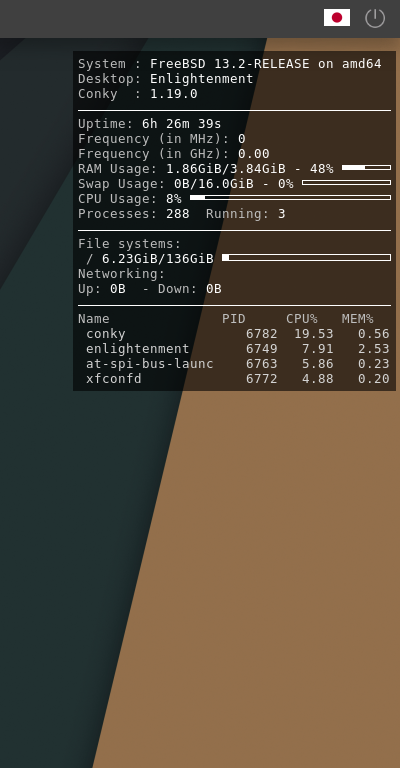Click the root filesystem usage bar
The height and width of the screenshot is (768, 400).
point(306,258)
